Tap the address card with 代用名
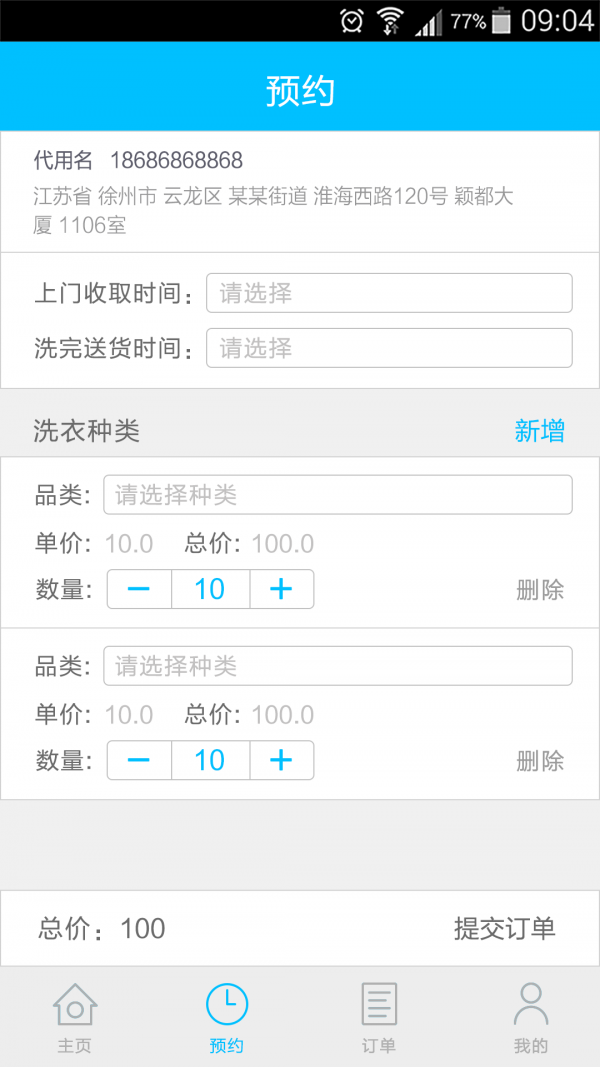Screen dimensions: 600x1067 tap(300, 192)
